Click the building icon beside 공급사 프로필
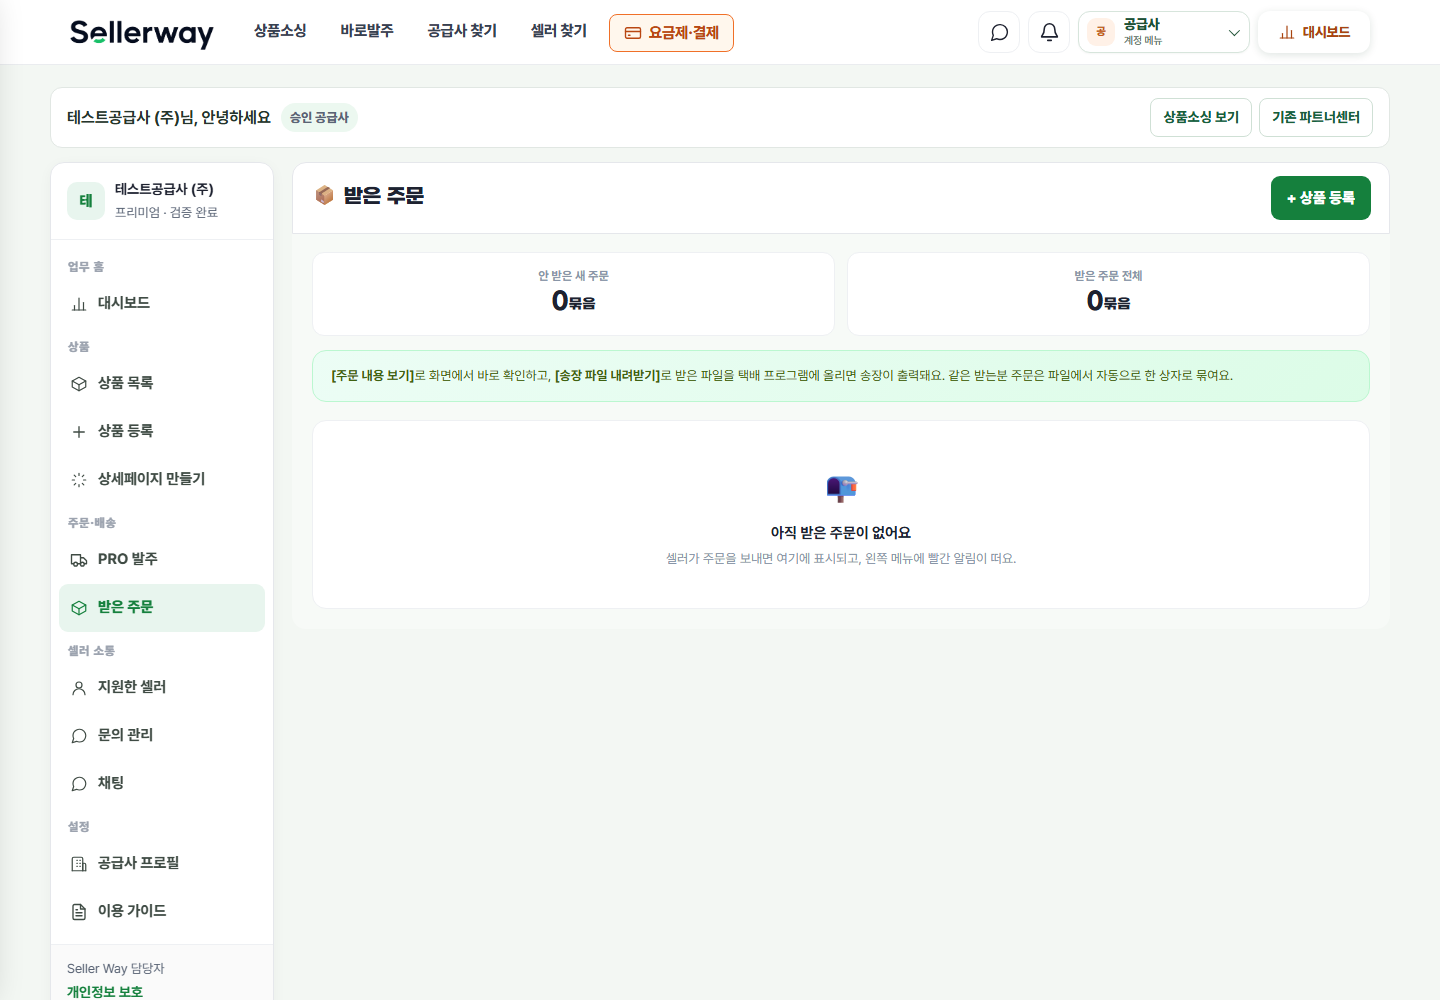The height and width of the screenshot is (1000, 1440). (79, 864)
